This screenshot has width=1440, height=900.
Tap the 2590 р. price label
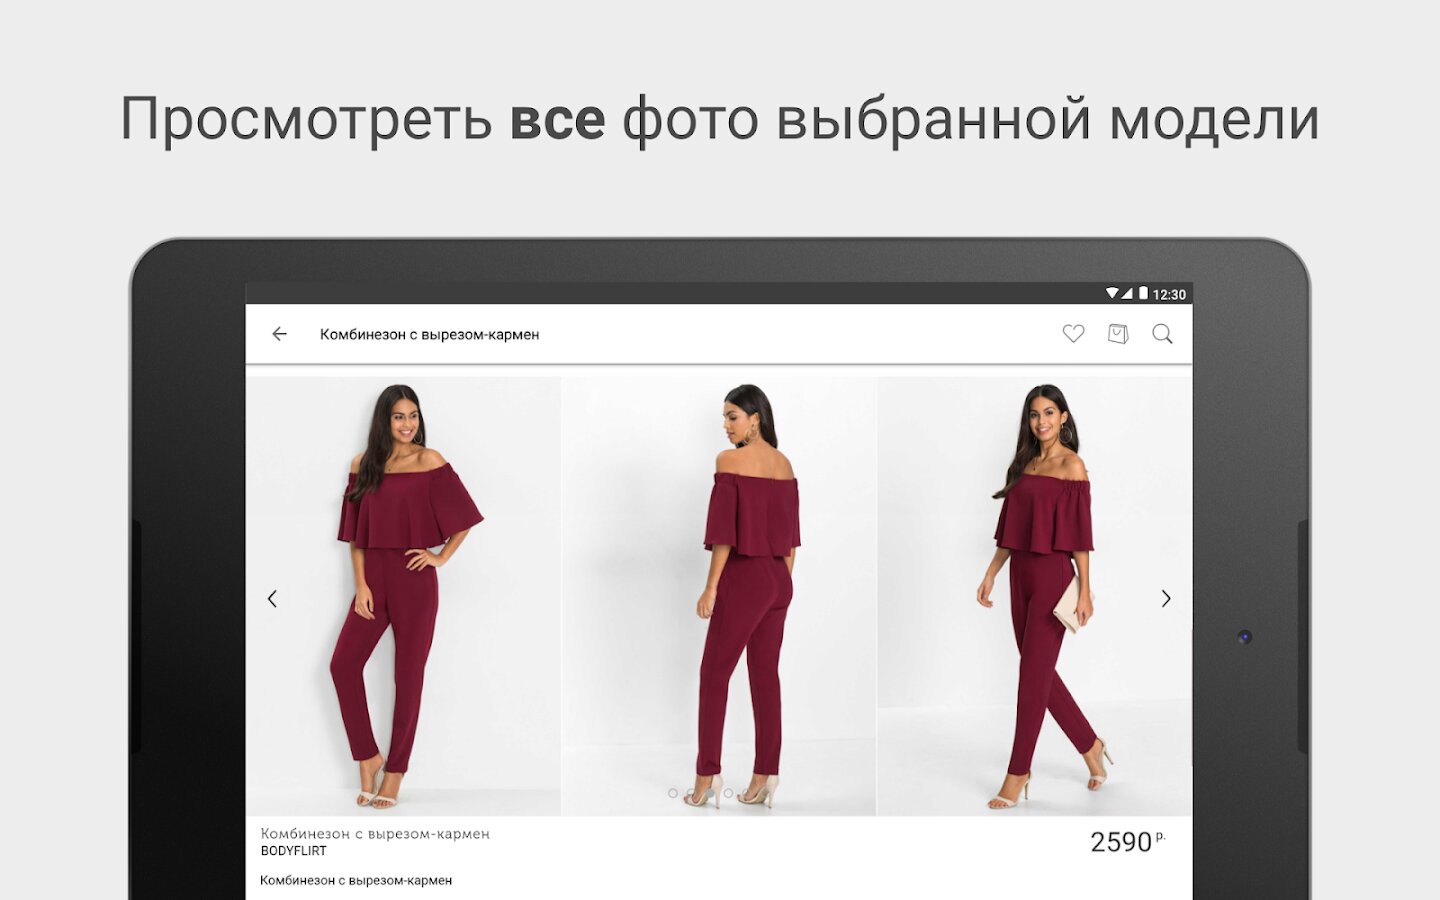pyautogui.click(x=1127, y=842)
